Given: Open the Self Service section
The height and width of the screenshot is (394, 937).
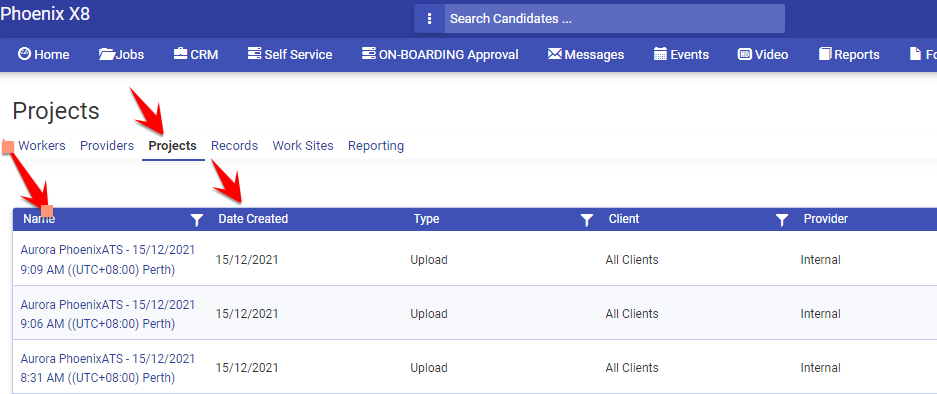Looking at the screenshot, I should pyautogui.click(x=290, y=54).
